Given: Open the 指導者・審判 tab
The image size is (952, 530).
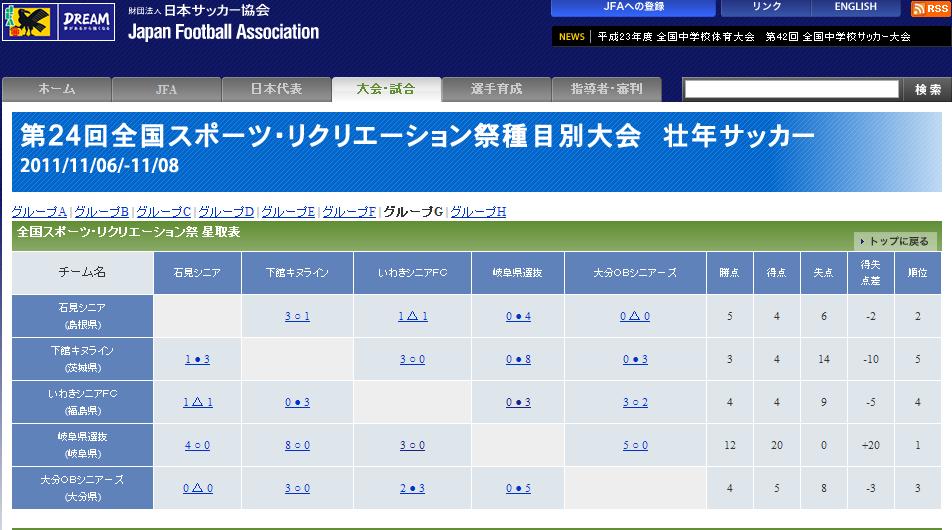Looking at the screenshot, I should [x=606, y=89].
